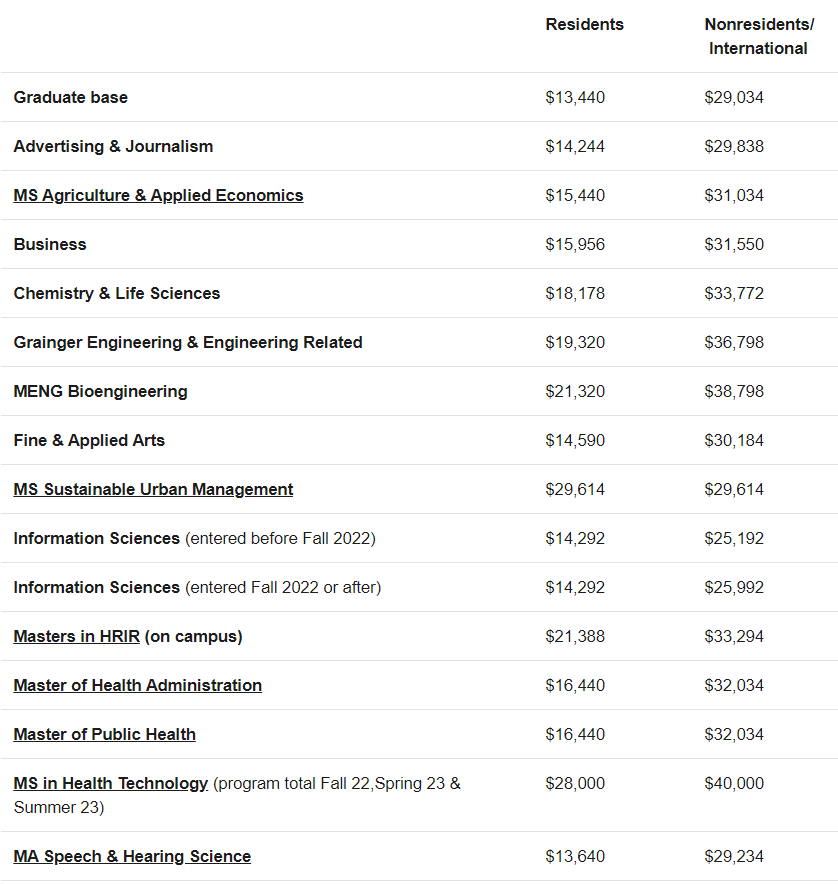Click the Fine & Applied Arts label
The image size is (838, 884).
[x=89, y=441]
